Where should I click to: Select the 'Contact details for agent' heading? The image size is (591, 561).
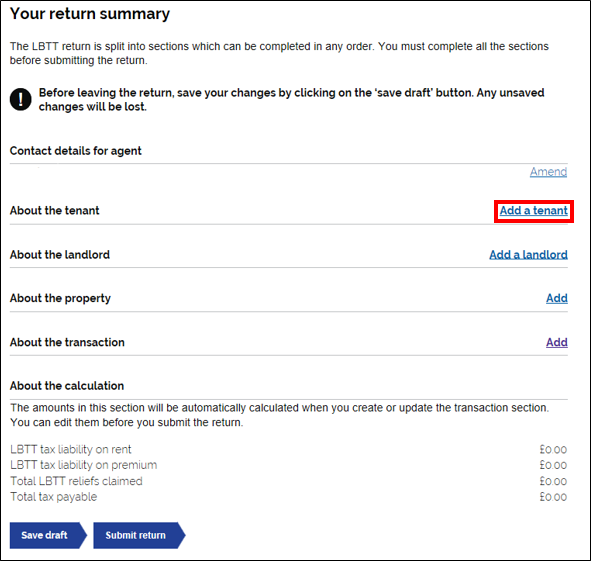pyautogui.click(x=75, y=151)
